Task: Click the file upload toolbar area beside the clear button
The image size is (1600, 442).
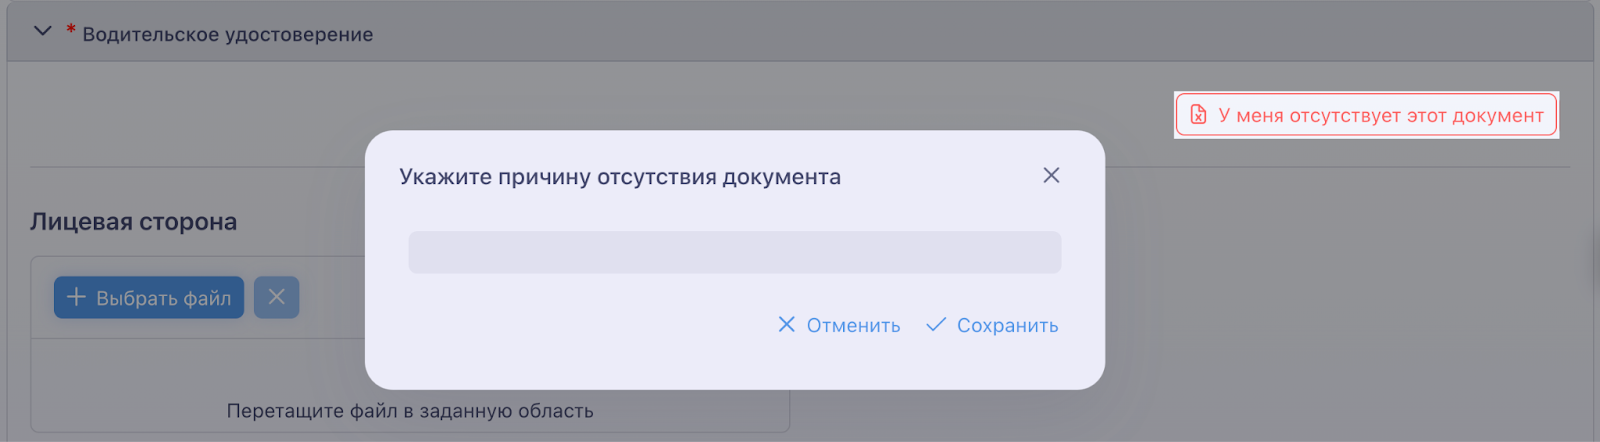Action: 332,297
